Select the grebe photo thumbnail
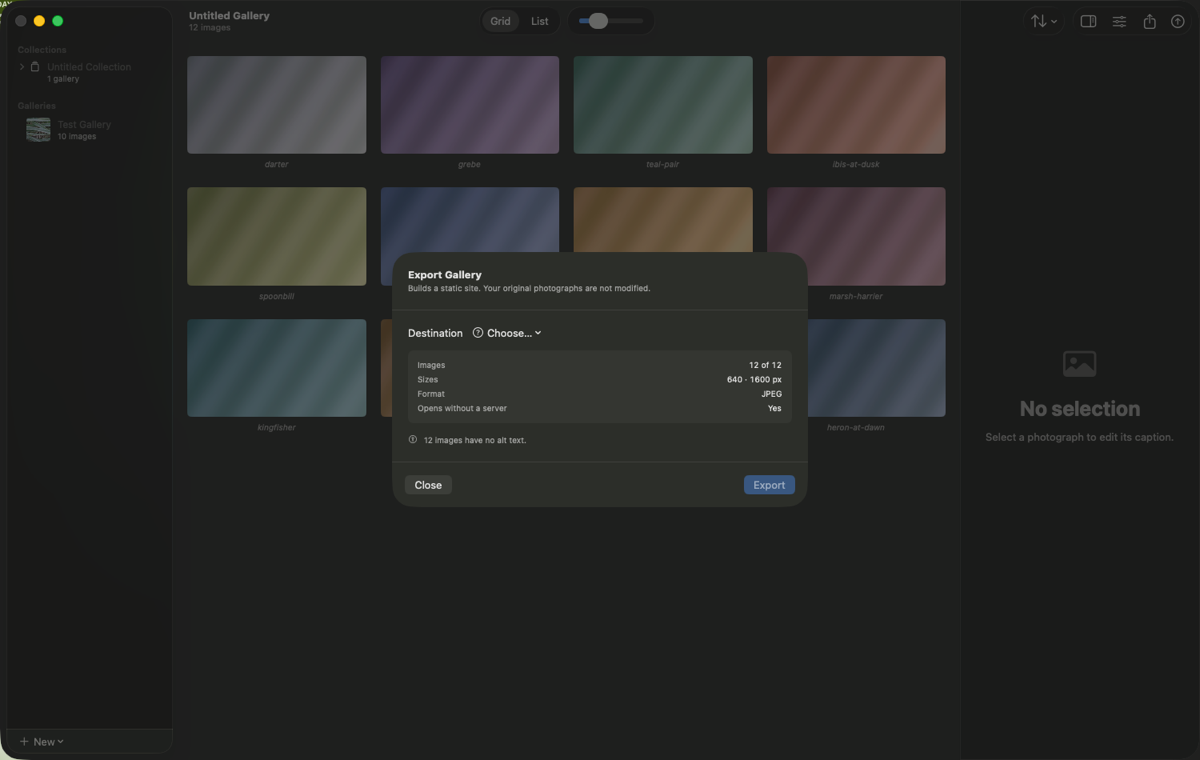The height and width of the screenshot is (760, 1200). pyautogui.click(x=469, y=105)
